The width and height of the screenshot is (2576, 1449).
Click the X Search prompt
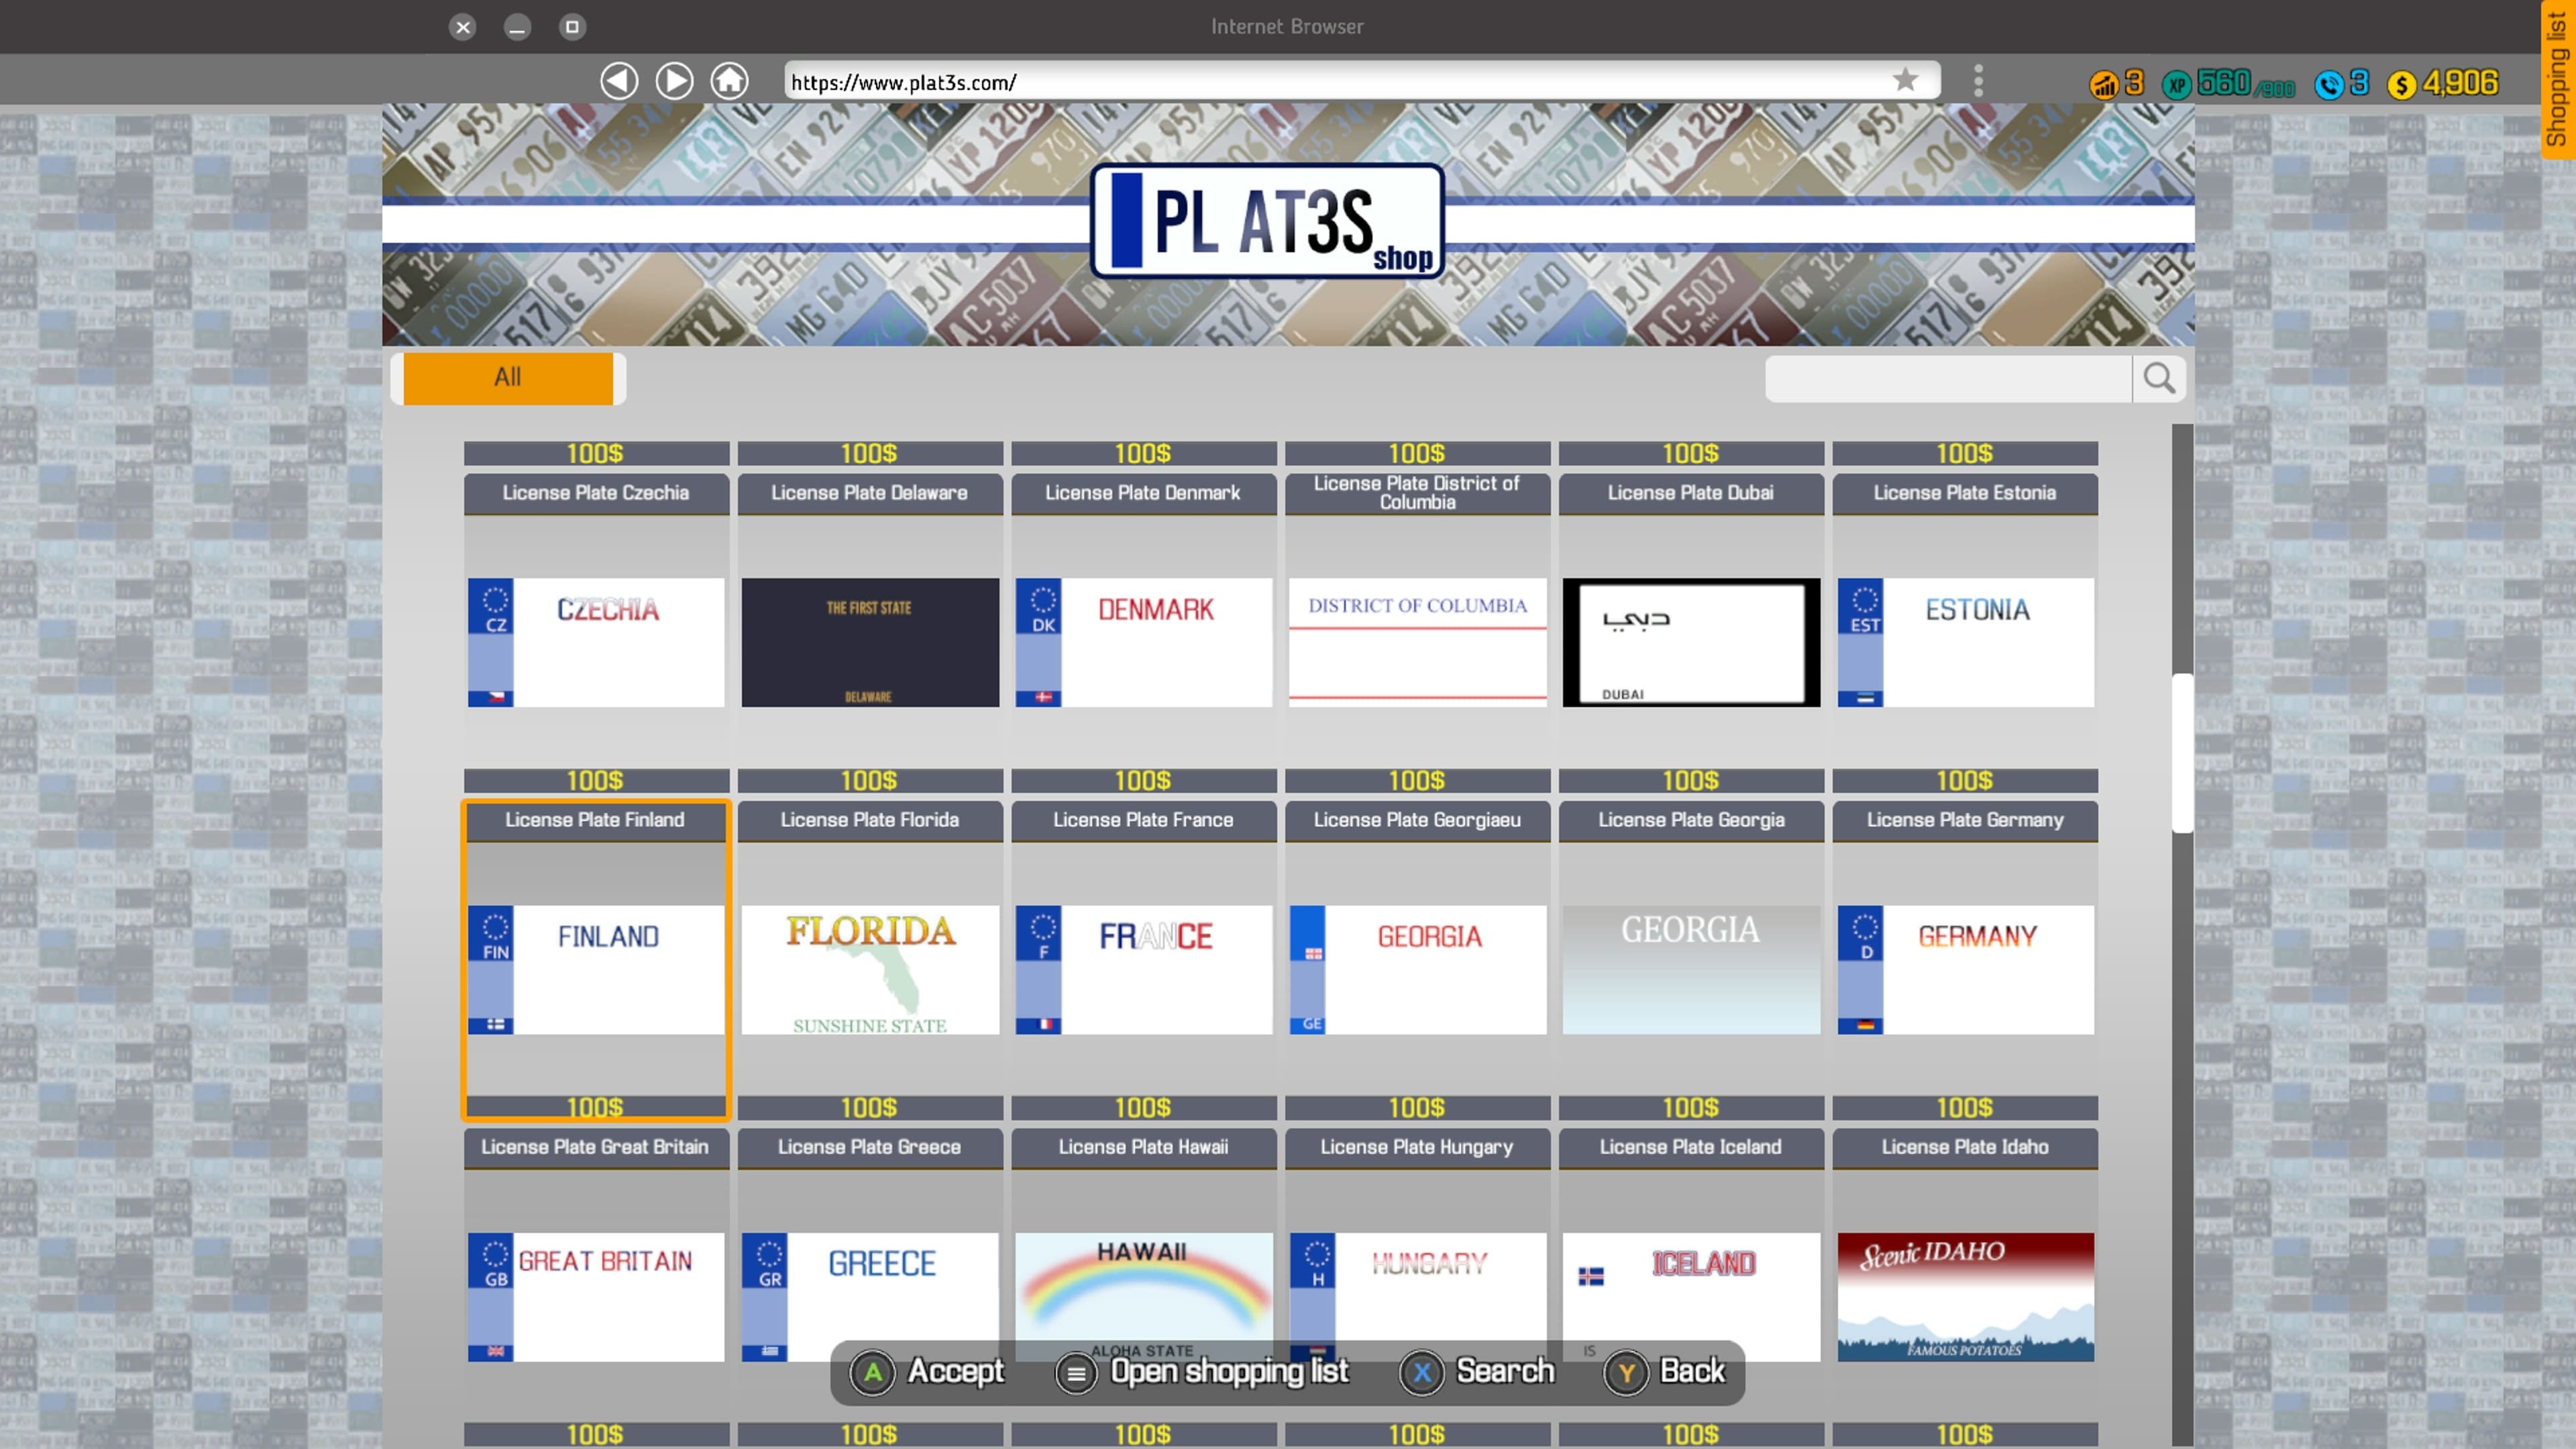[1478, 1372]
